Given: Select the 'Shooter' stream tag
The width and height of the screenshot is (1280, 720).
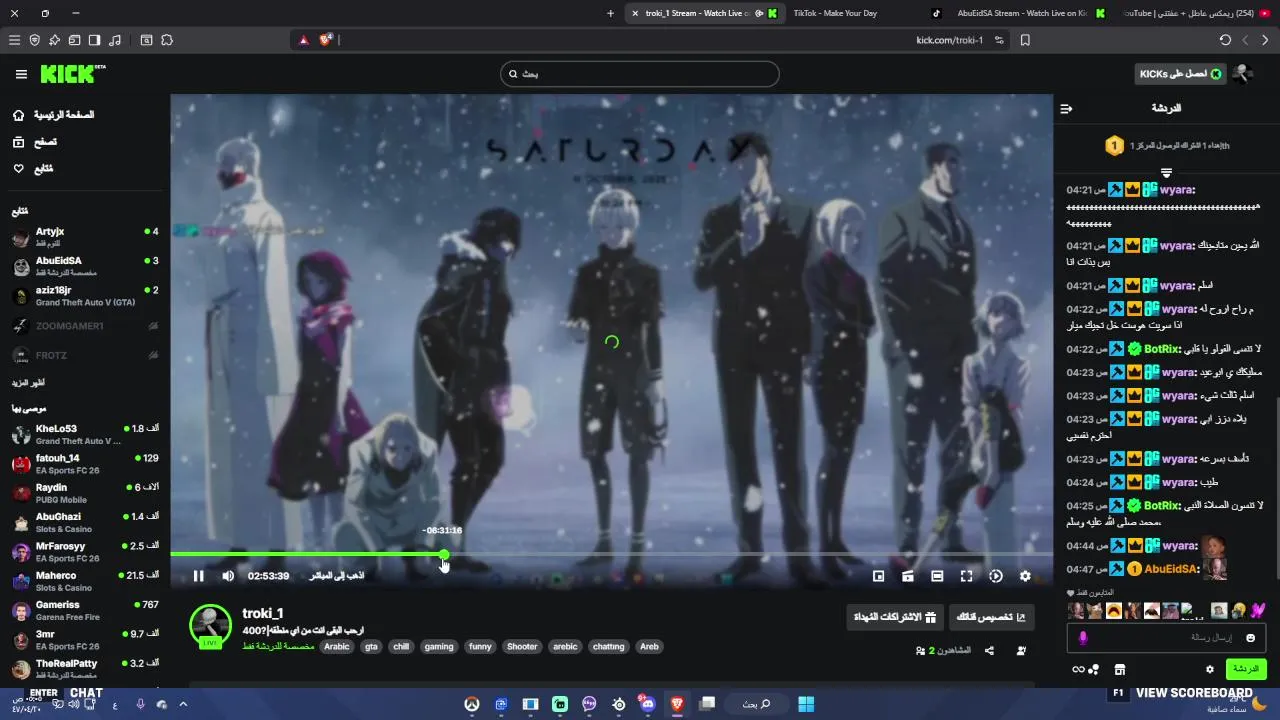Looking at the screenshot, I should point(522,647).
